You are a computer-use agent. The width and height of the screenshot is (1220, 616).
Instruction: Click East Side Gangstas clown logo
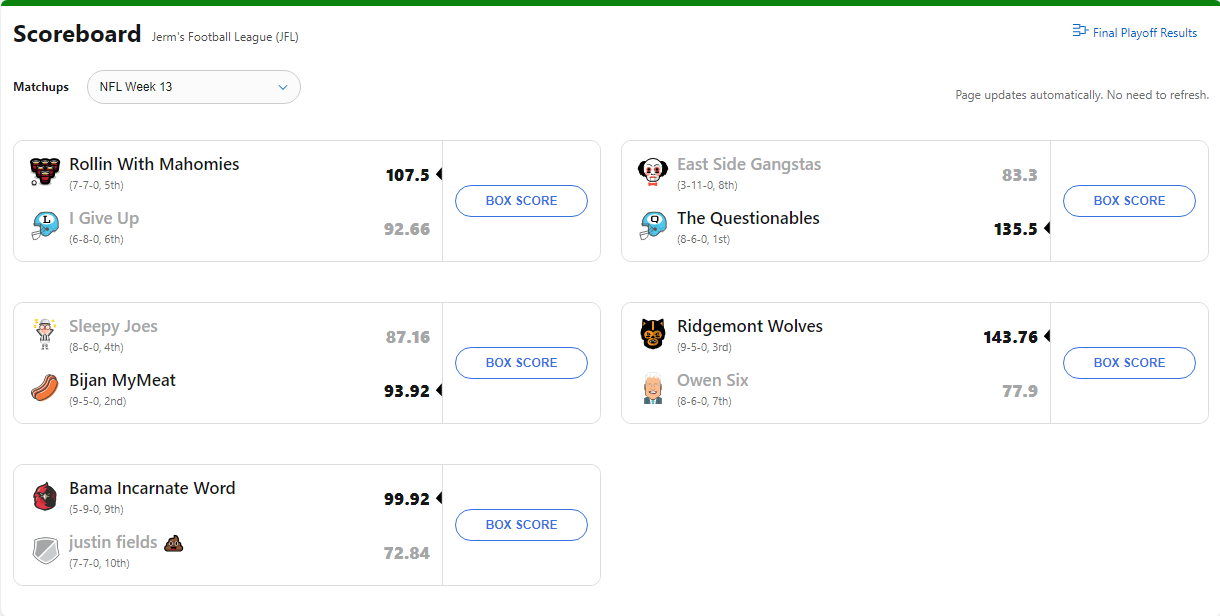[653, 172]
